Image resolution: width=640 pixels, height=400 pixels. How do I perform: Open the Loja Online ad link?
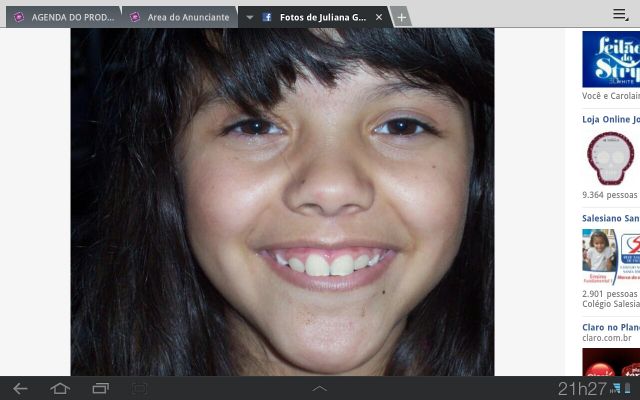(x=610, y=119)
